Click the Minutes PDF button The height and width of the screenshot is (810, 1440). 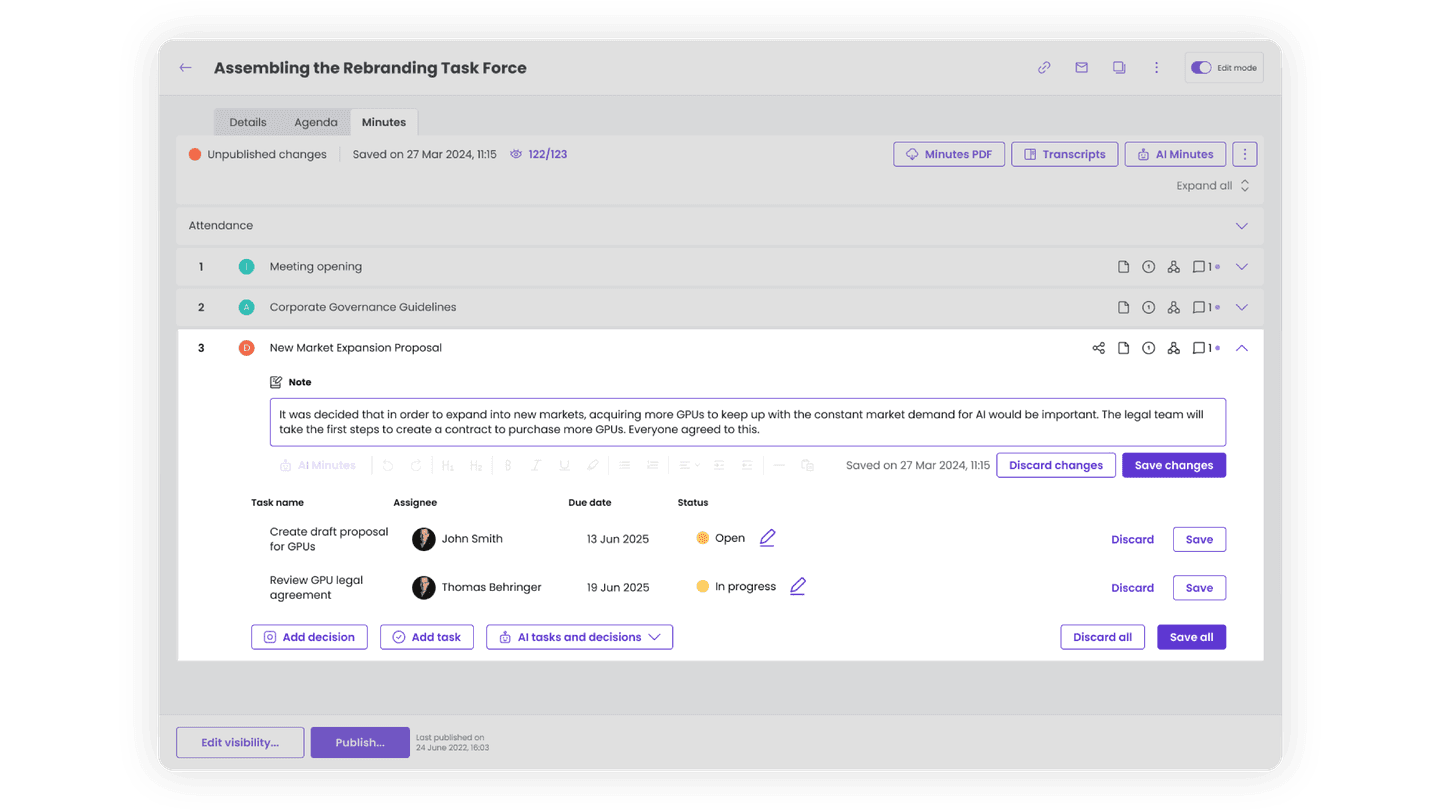[948, 154]
